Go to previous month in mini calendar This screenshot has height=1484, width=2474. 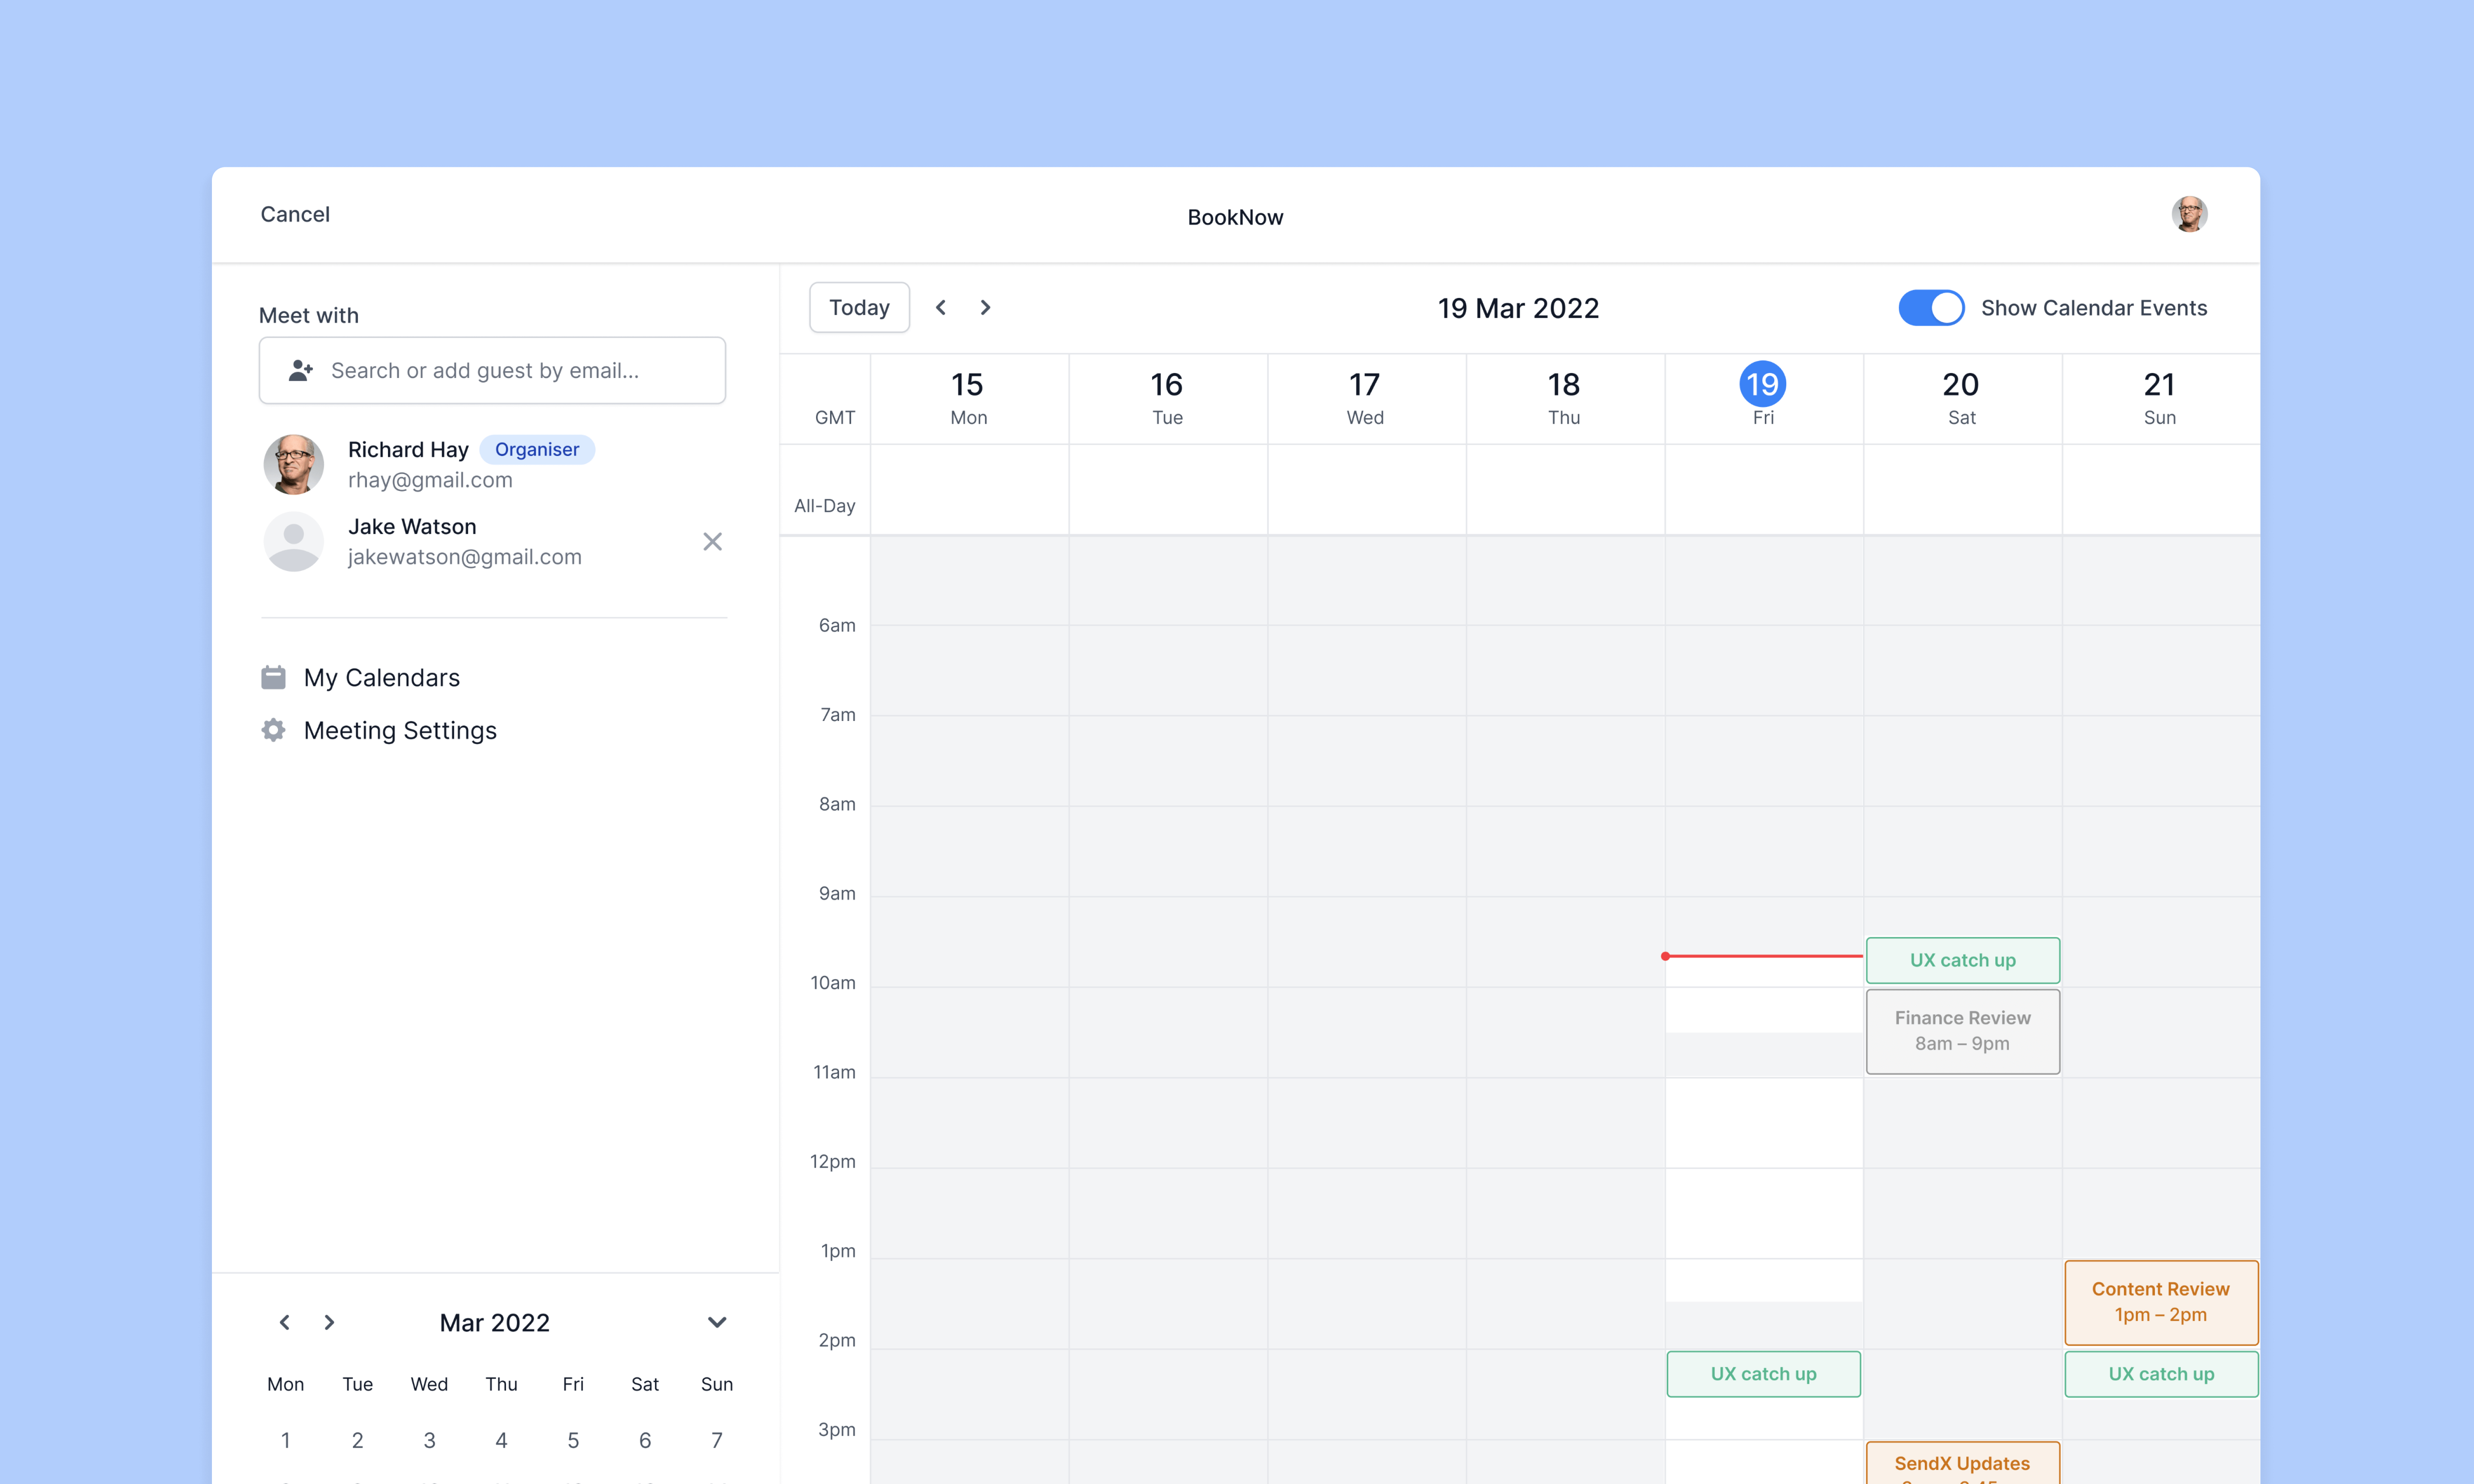click(284, 1322)
